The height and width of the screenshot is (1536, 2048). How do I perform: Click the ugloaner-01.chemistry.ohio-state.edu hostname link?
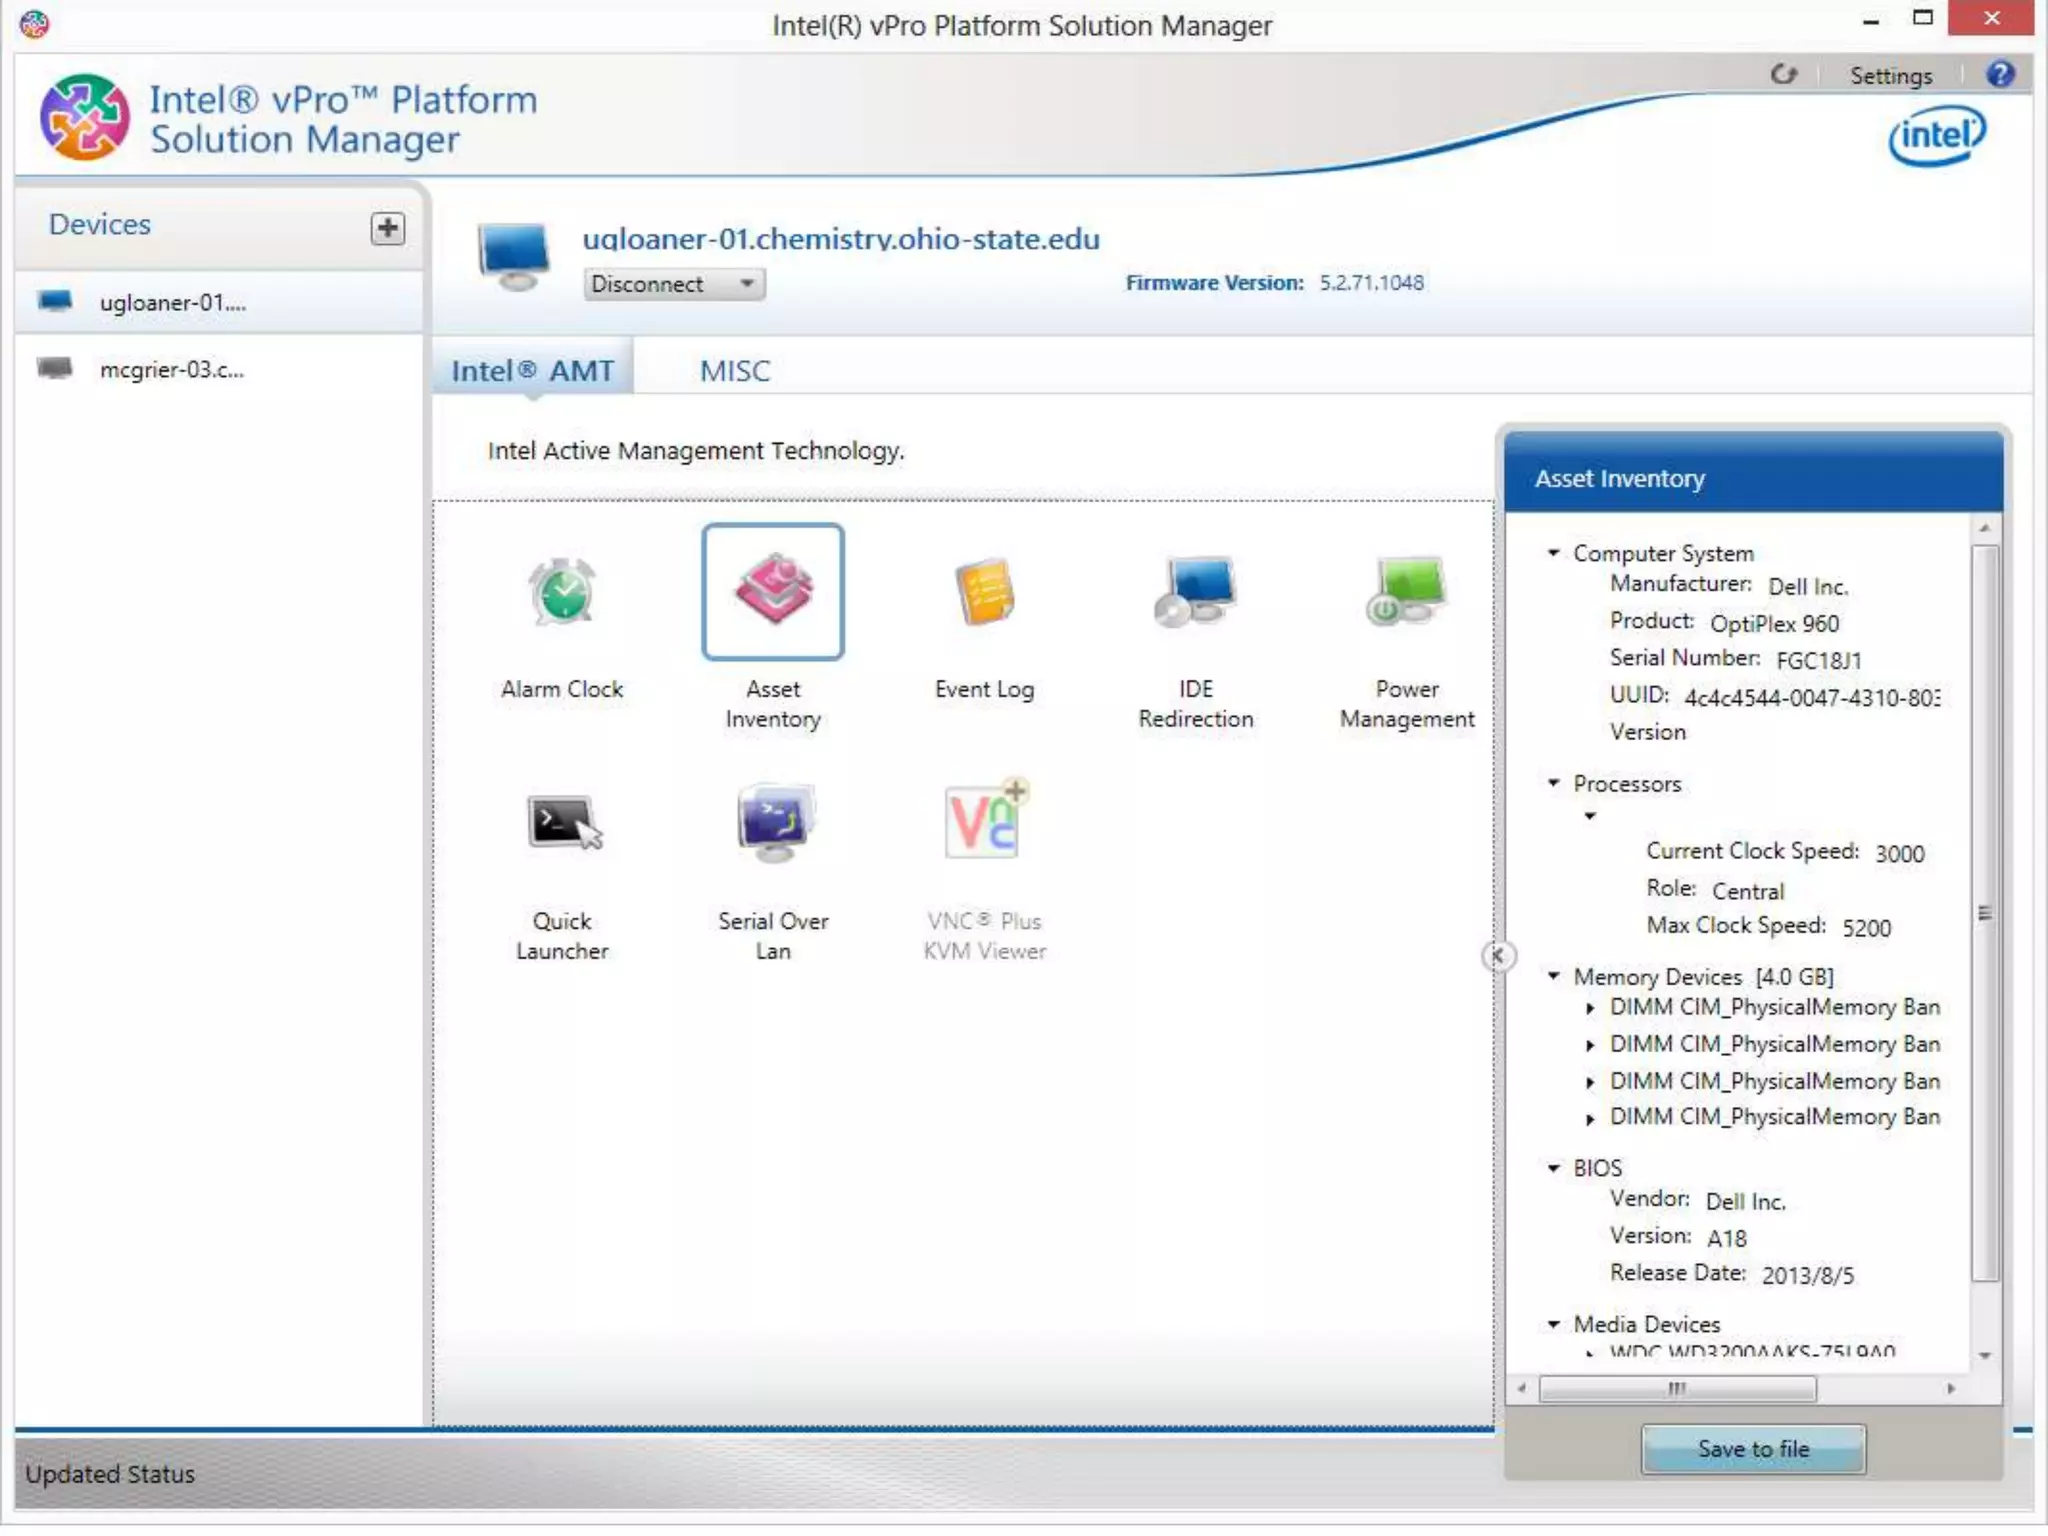click(x=841, y=239)
